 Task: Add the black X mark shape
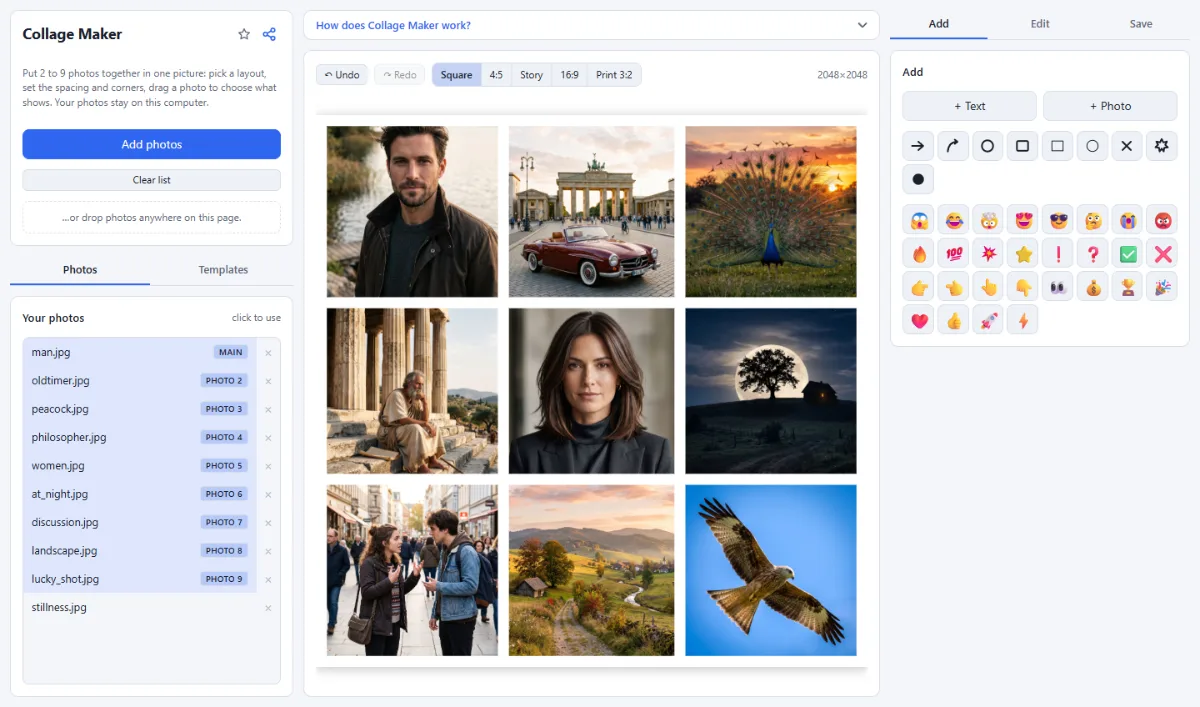pos(1127,146)
